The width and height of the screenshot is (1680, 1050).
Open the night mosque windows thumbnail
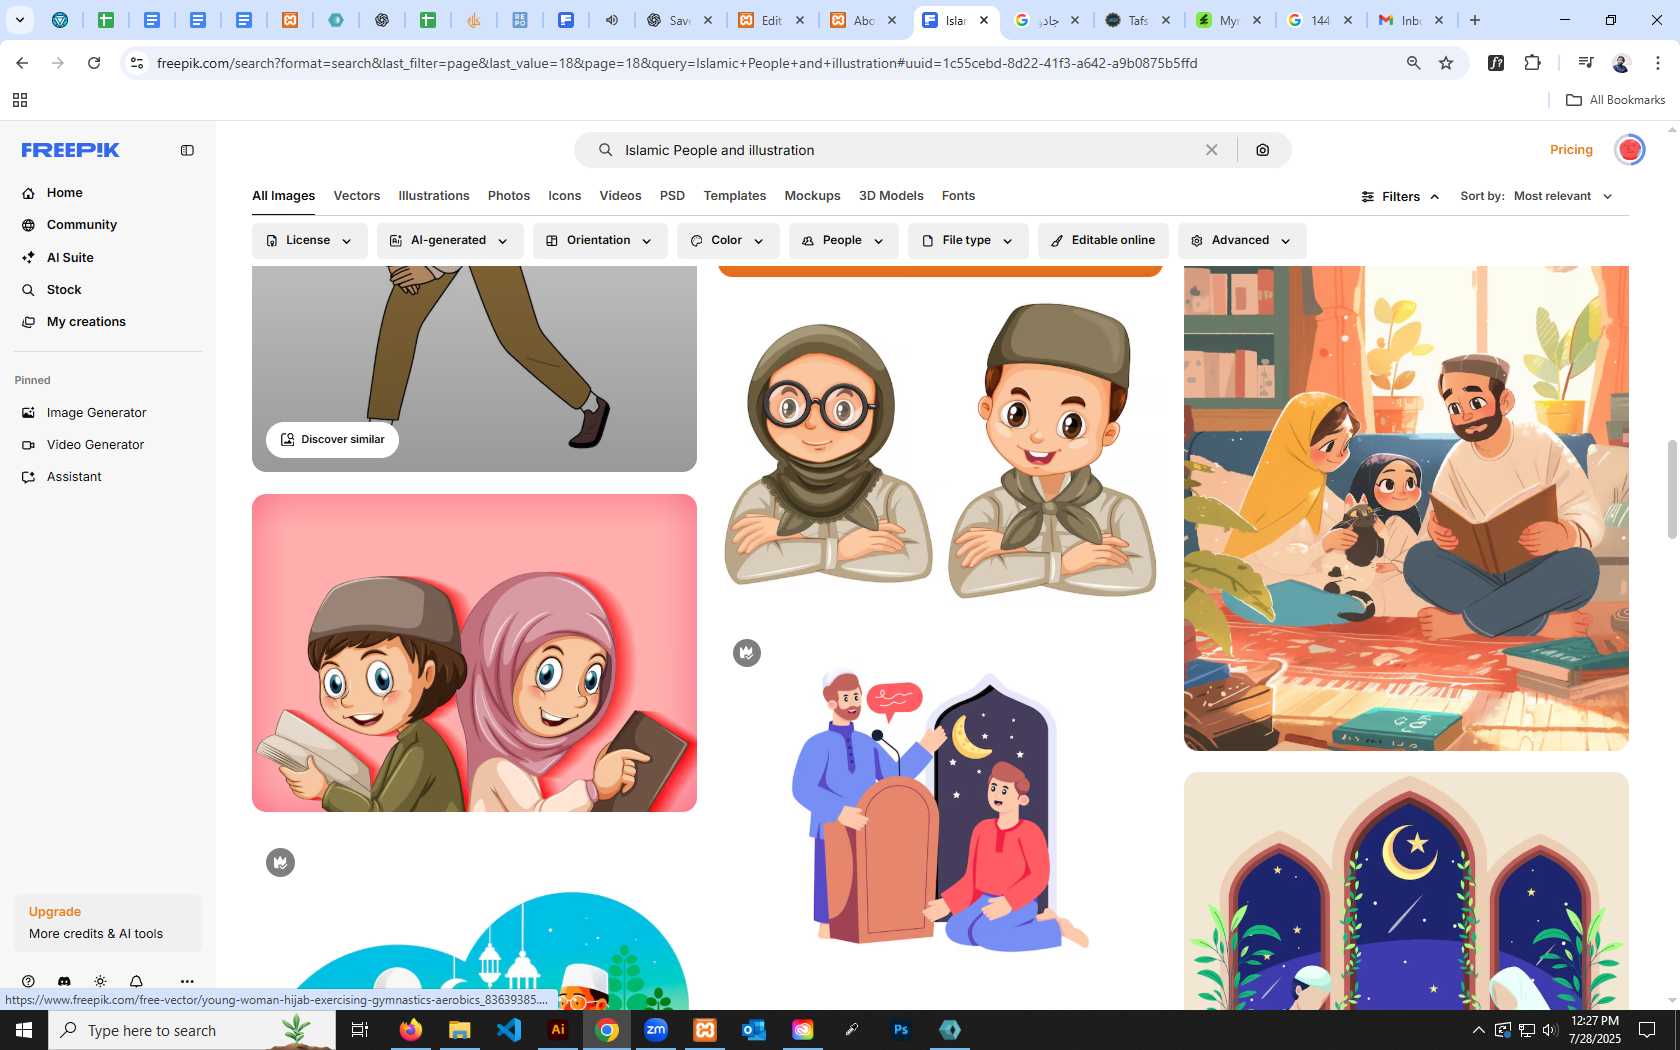click(1406, 891)
